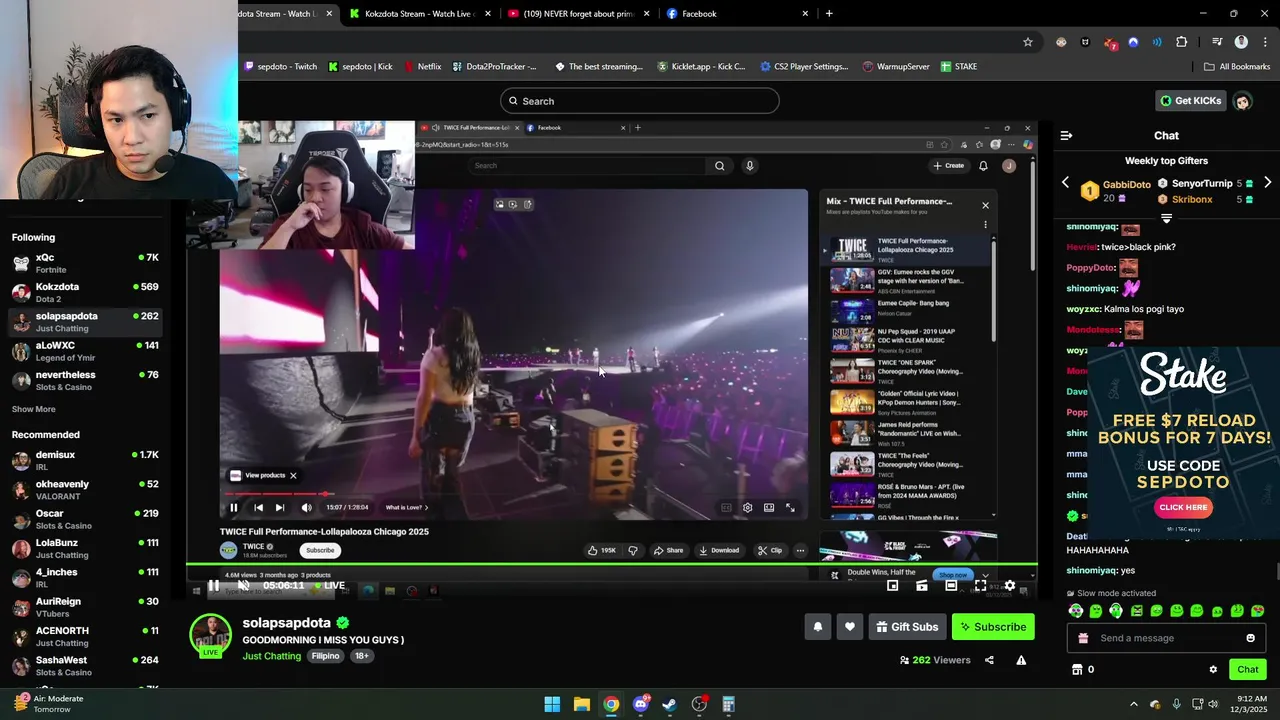Open xQc channel in Following list
Screen dimensions: 1280x720
[x=85, y=263]
